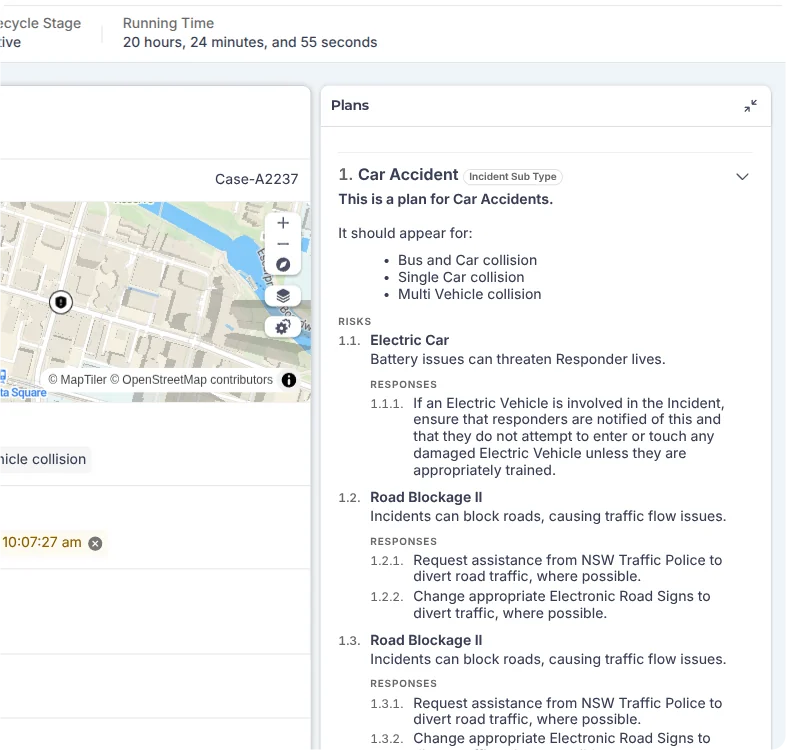Screen dimensions: 786x750
Task: Select the Single Car collision bullet
Action: (x=461, y=277)
